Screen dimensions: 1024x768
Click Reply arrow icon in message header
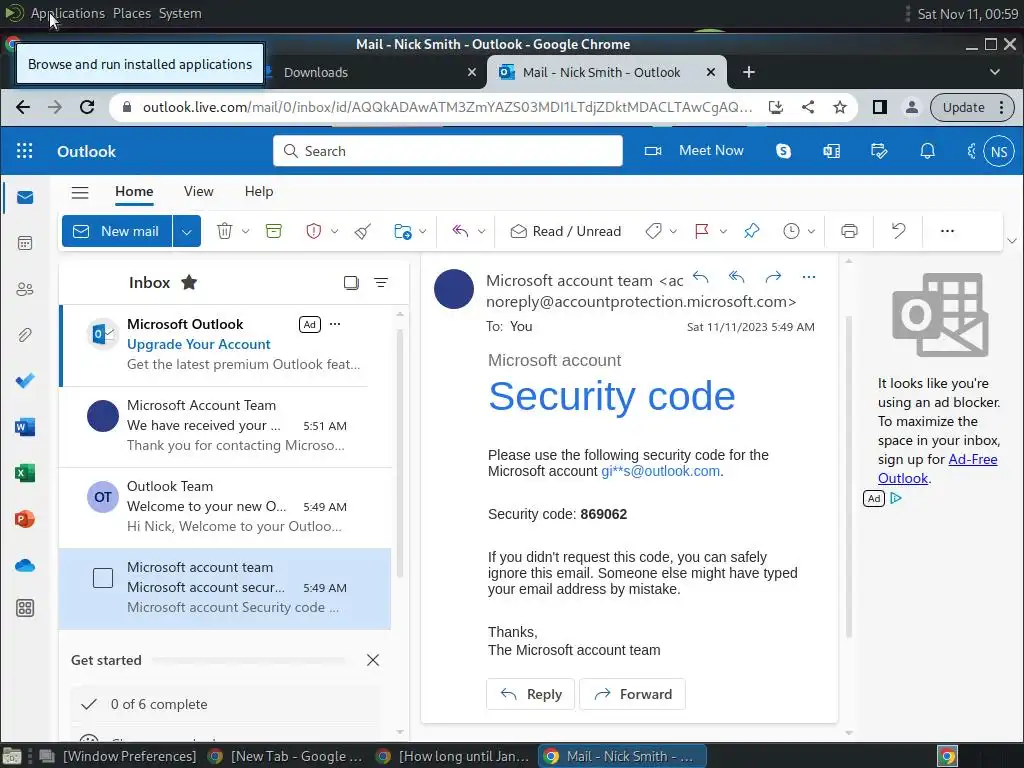(700, 277)
